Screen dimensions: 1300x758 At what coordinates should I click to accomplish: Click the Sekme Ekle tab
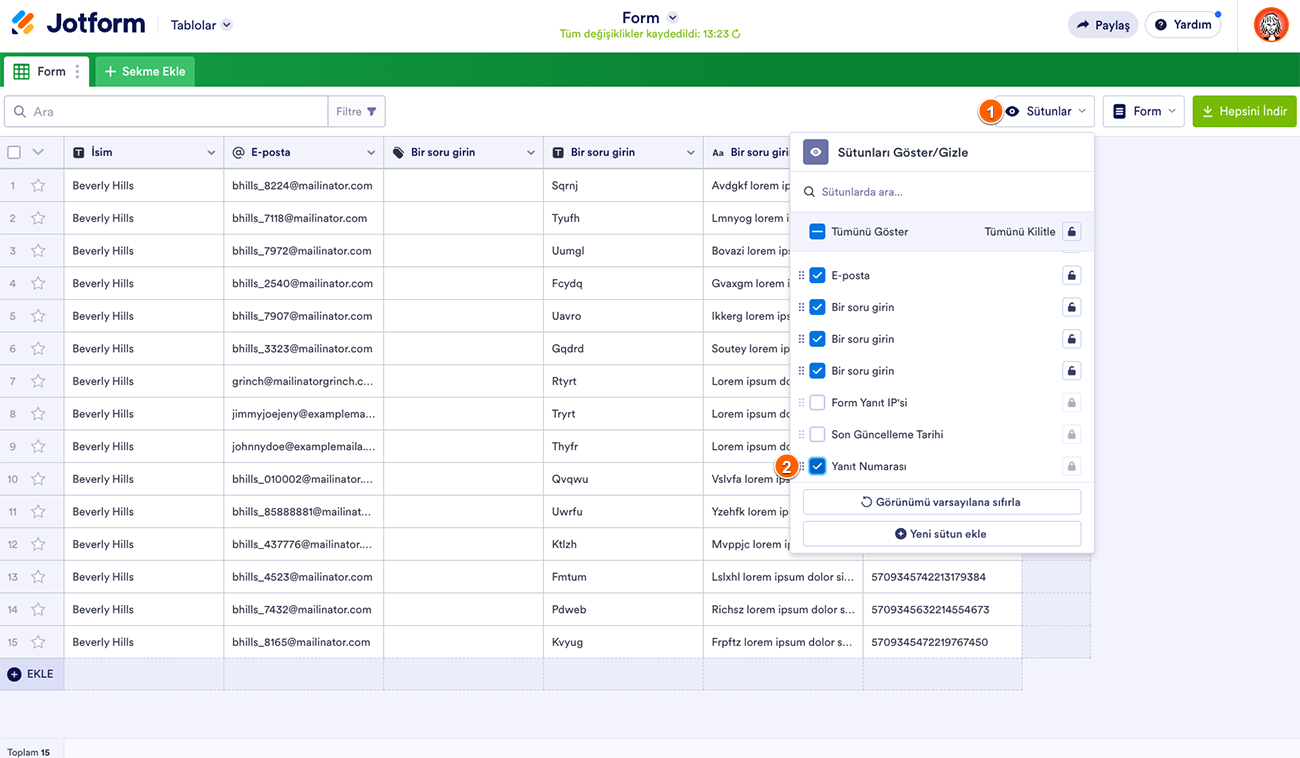click(145, 72)
